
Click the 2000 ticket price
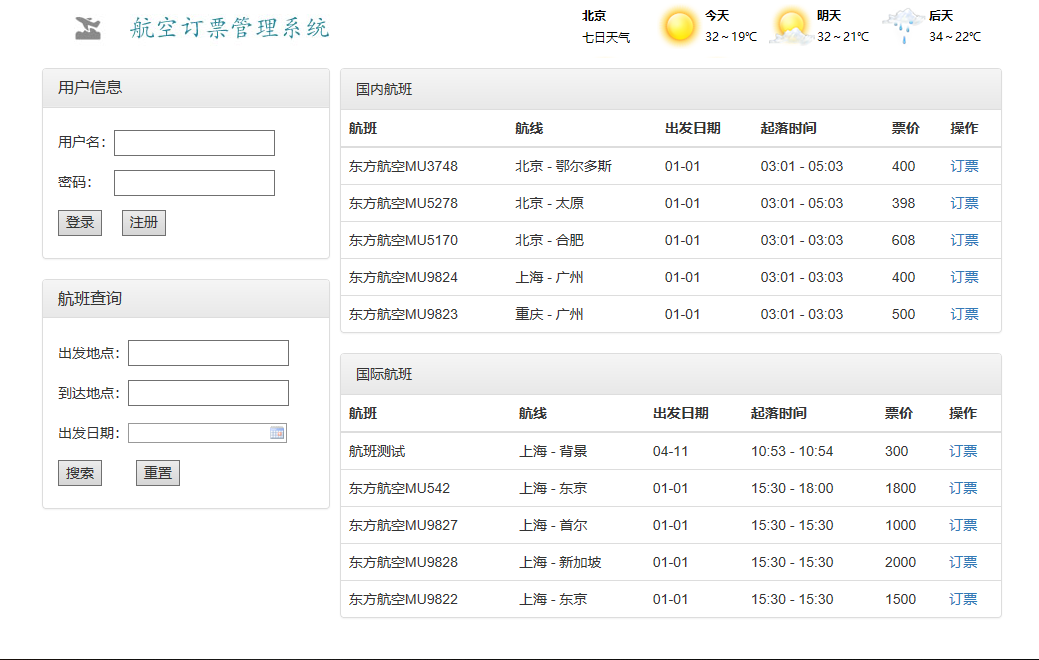point(901,563)
